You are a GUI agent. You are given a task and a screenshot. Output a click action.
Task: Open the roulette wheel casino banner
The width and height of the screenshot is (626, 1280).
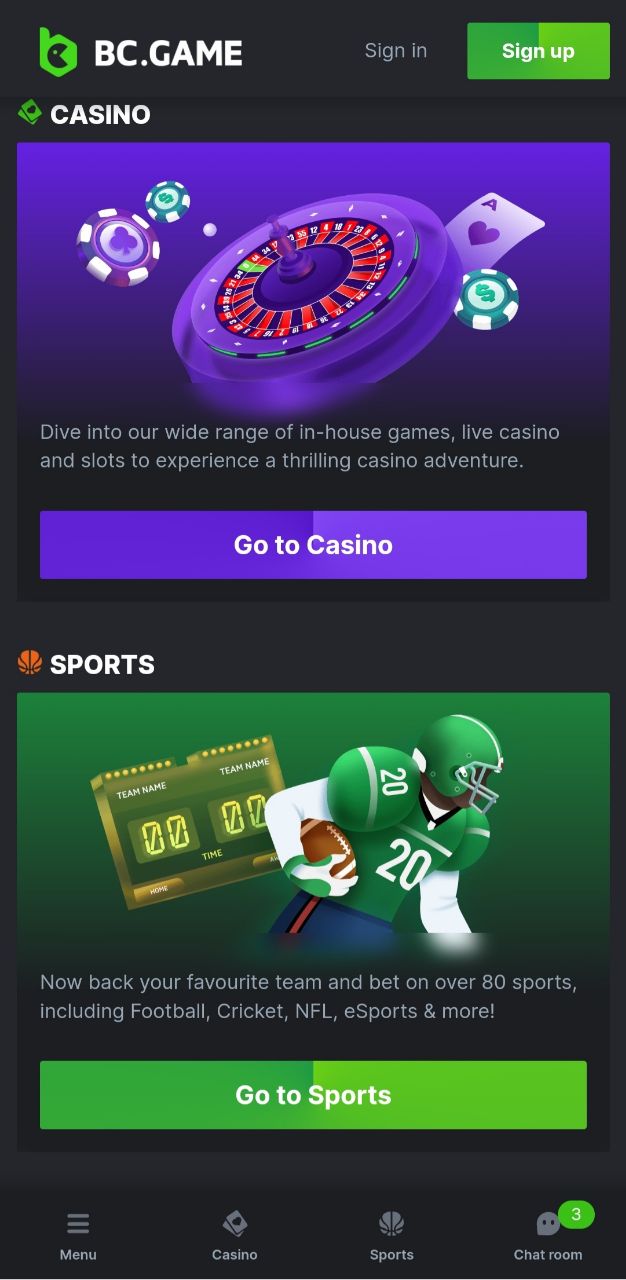[x=313, y=272]
